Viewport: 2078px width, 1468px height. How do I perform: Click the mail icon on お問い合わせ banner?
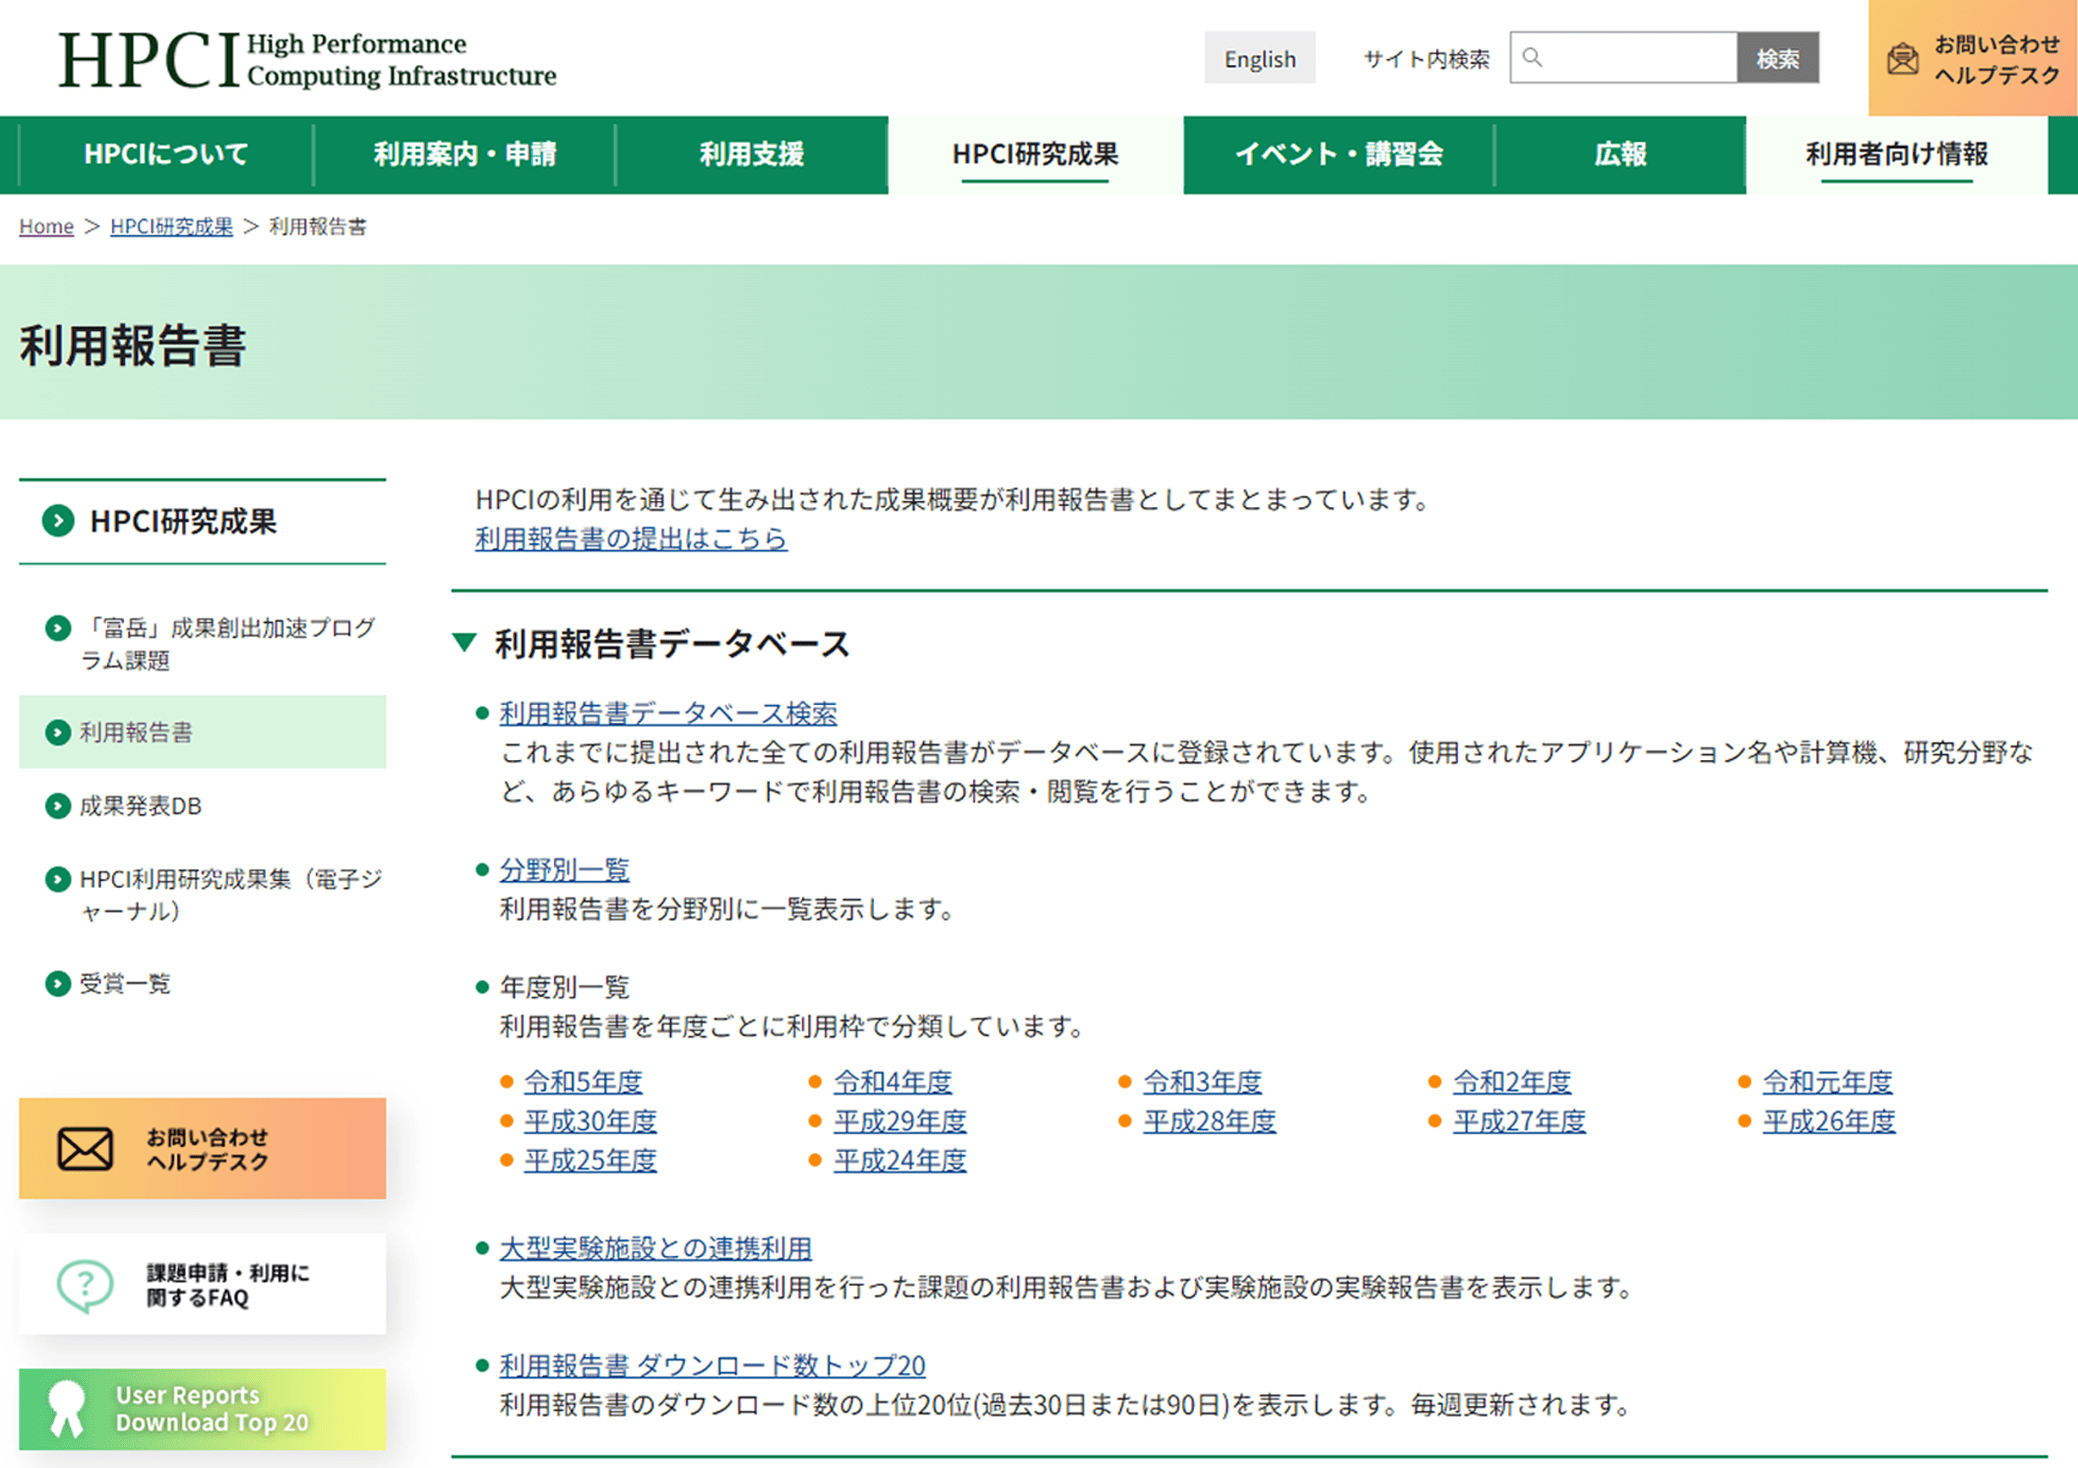(85, 1149)
